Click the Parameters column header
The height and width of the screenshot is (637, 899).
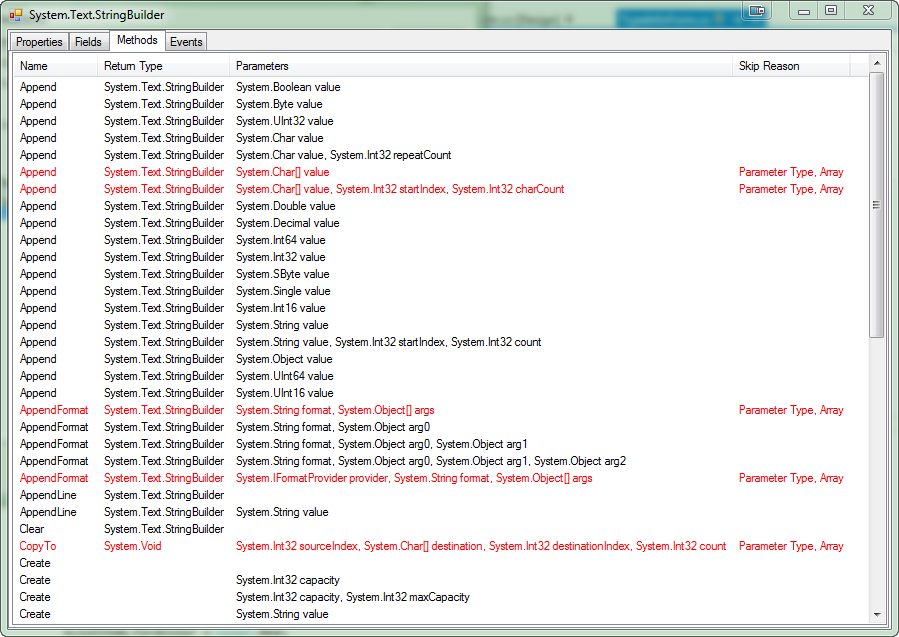481,66
